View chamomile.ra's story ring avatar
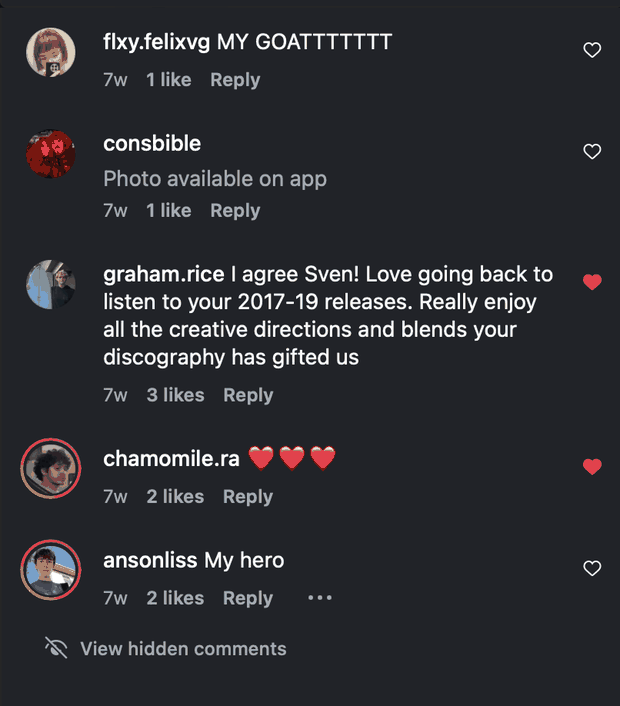The image size is (620, 706). click(x=50, y=468)
